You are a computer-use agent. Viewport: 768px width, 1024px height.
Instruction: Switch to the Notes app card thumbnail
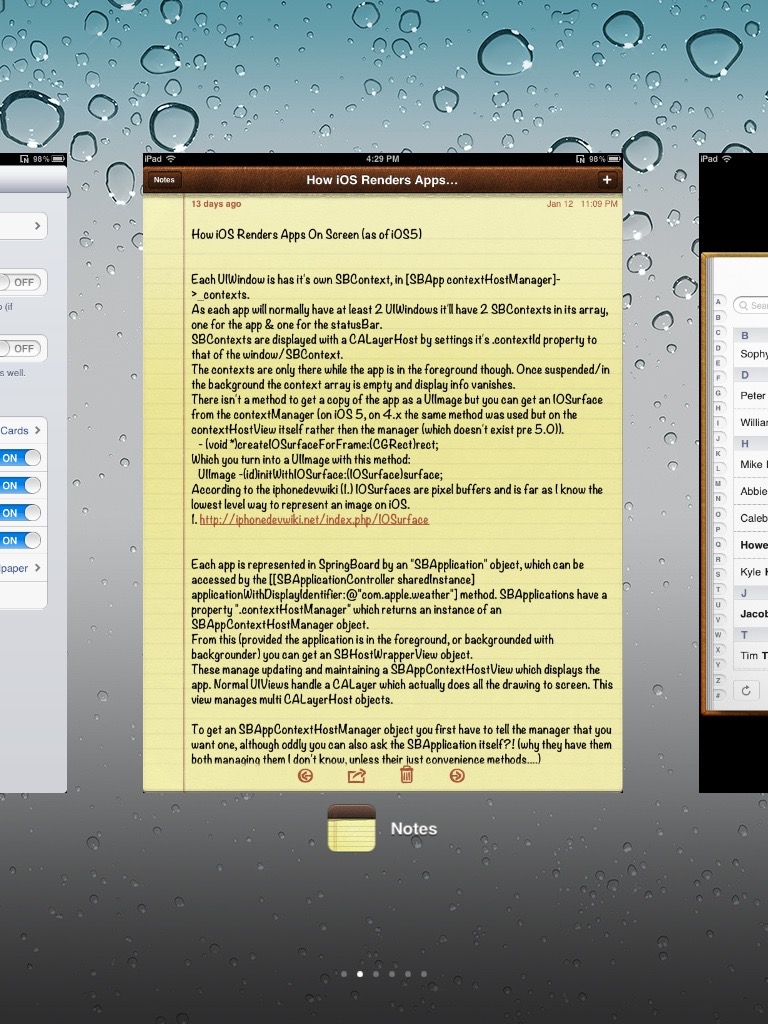point(383,473)
